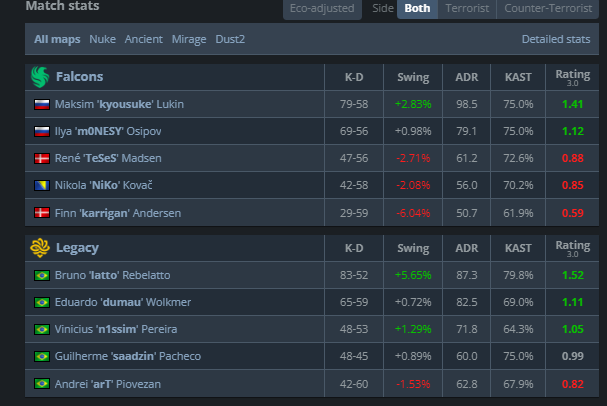The width and height of the screenshot is (607, 406).
Task: Select the Both sides filter
Action: pyautogui.click(x=417, y=8)
